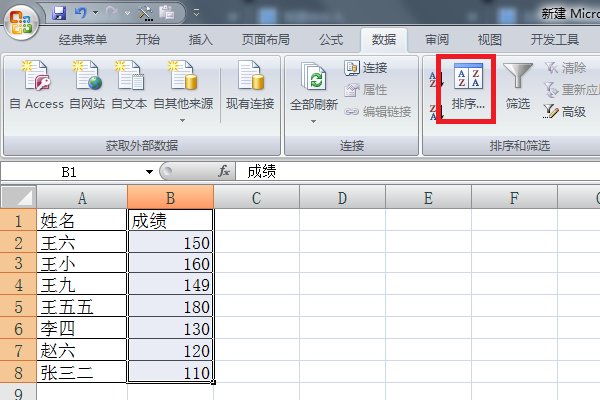Toggle the 筛选 filter funnel
The width and height of the screenshot is (600, 400).
pos(518,86)
